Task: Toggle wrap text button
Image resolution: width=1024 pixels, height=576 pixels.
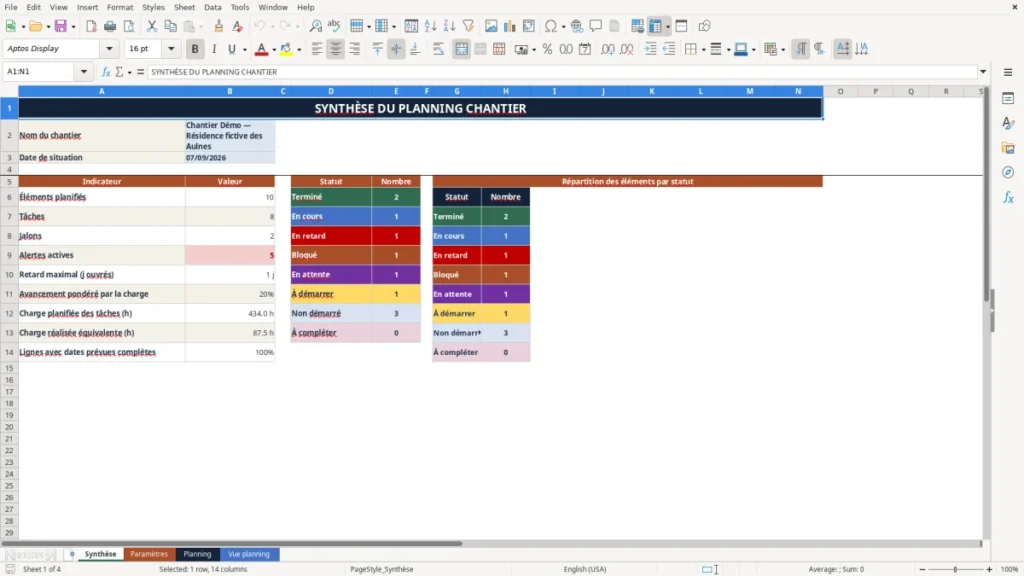Action: [438, 49]
